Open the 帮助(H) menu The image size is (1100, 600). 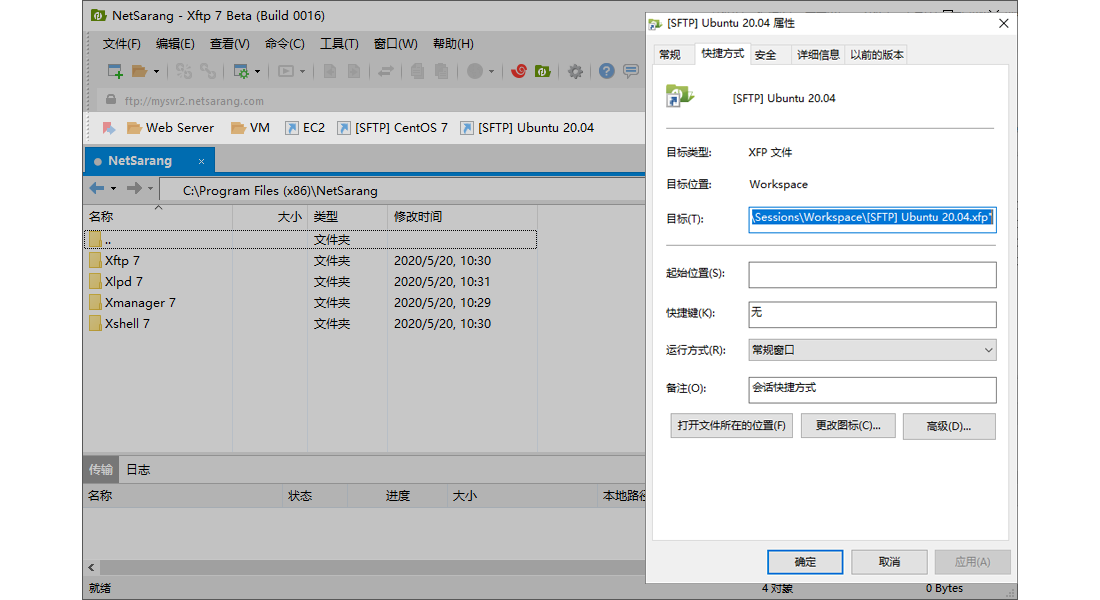[452, 44]
